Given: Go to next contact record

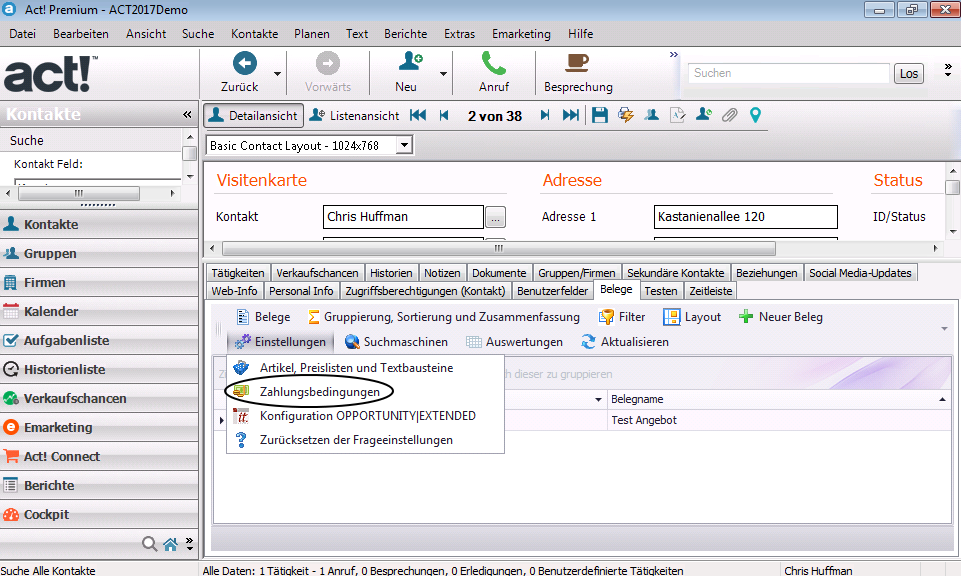Looking at the screenshot, I should click(x=545, y=115).
